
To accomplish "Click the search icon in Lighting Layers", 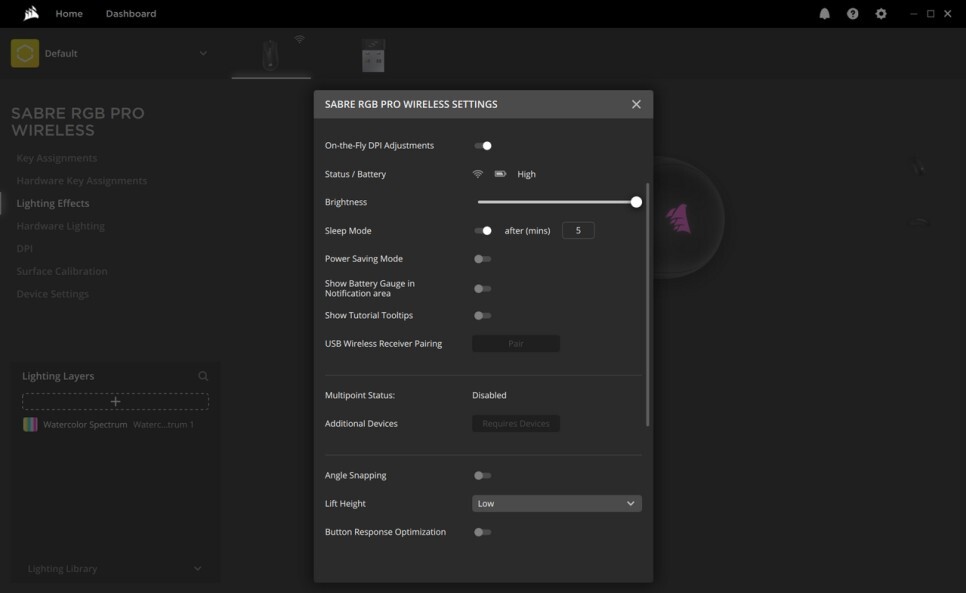I will click(203, 376).
